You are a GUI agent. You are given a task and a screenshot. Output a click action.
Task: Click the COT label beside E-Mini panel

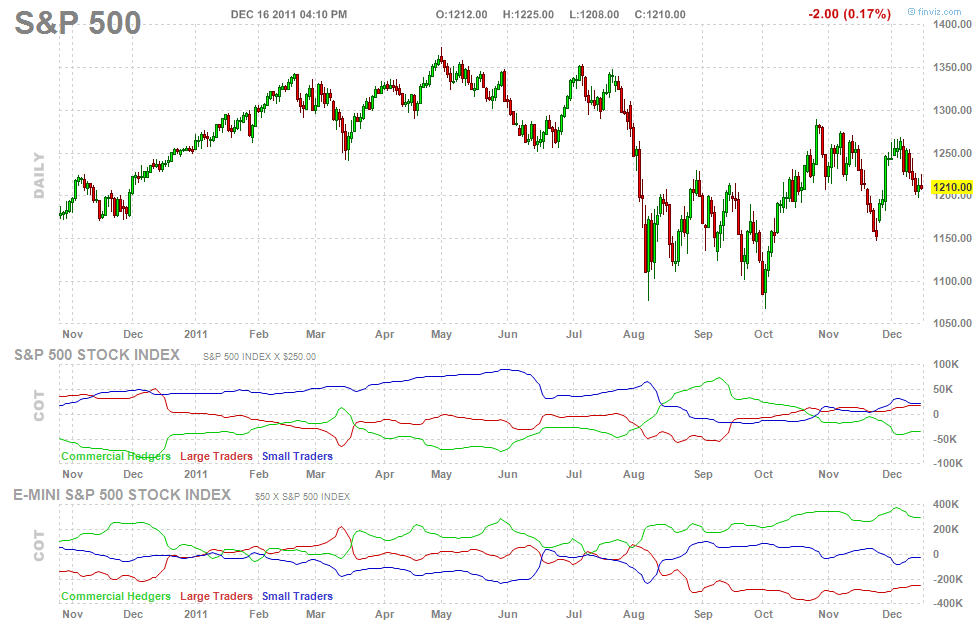pos(39,546)
